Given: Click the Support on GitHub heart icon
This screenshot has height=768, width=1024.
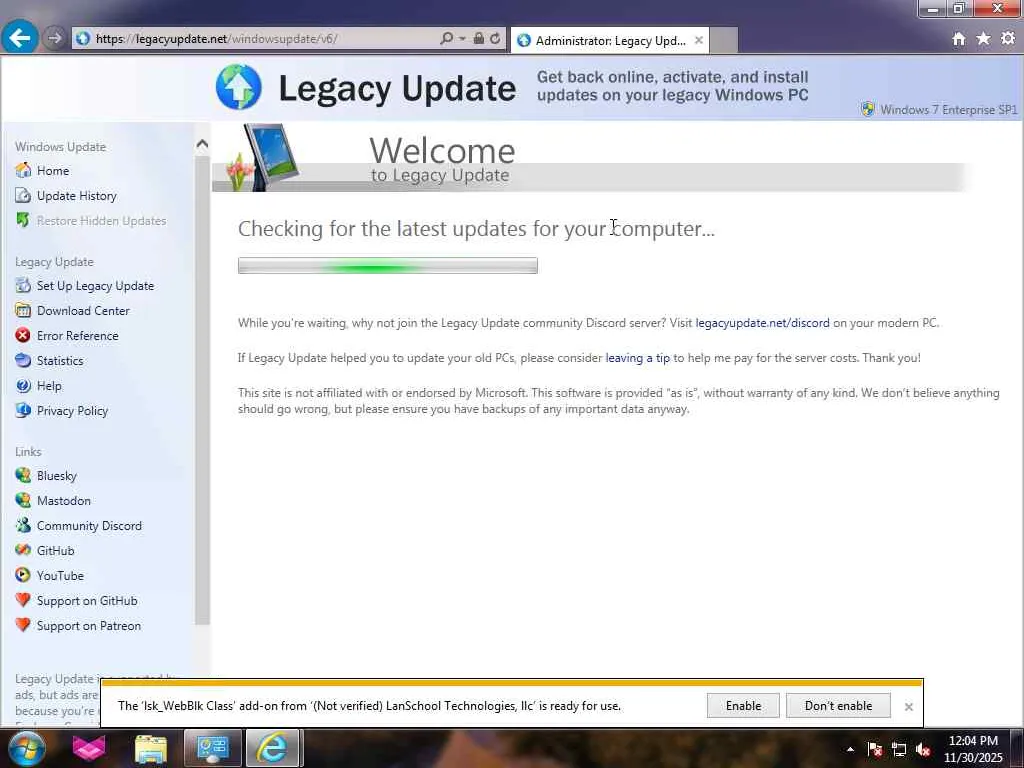Looking at the screenshot, I should (x=23, y=600).
